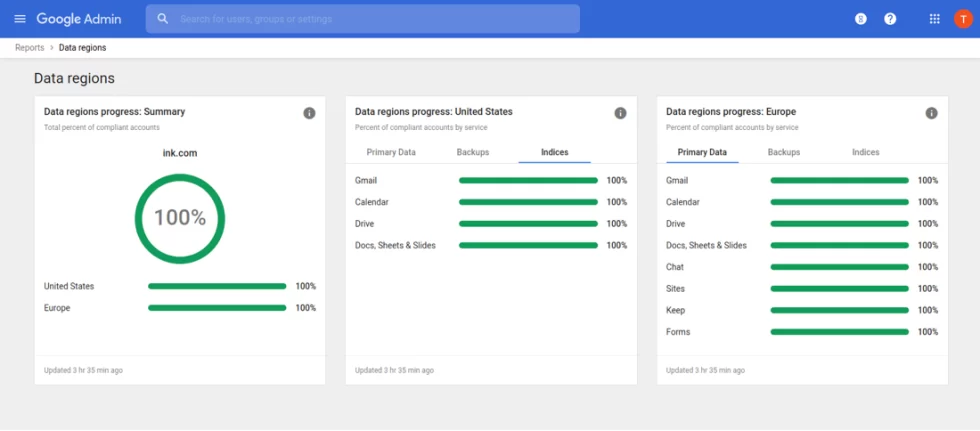This screenshot has height=431, width=980.
Task: Show info for the Europe card
Action: click(931, 113)
